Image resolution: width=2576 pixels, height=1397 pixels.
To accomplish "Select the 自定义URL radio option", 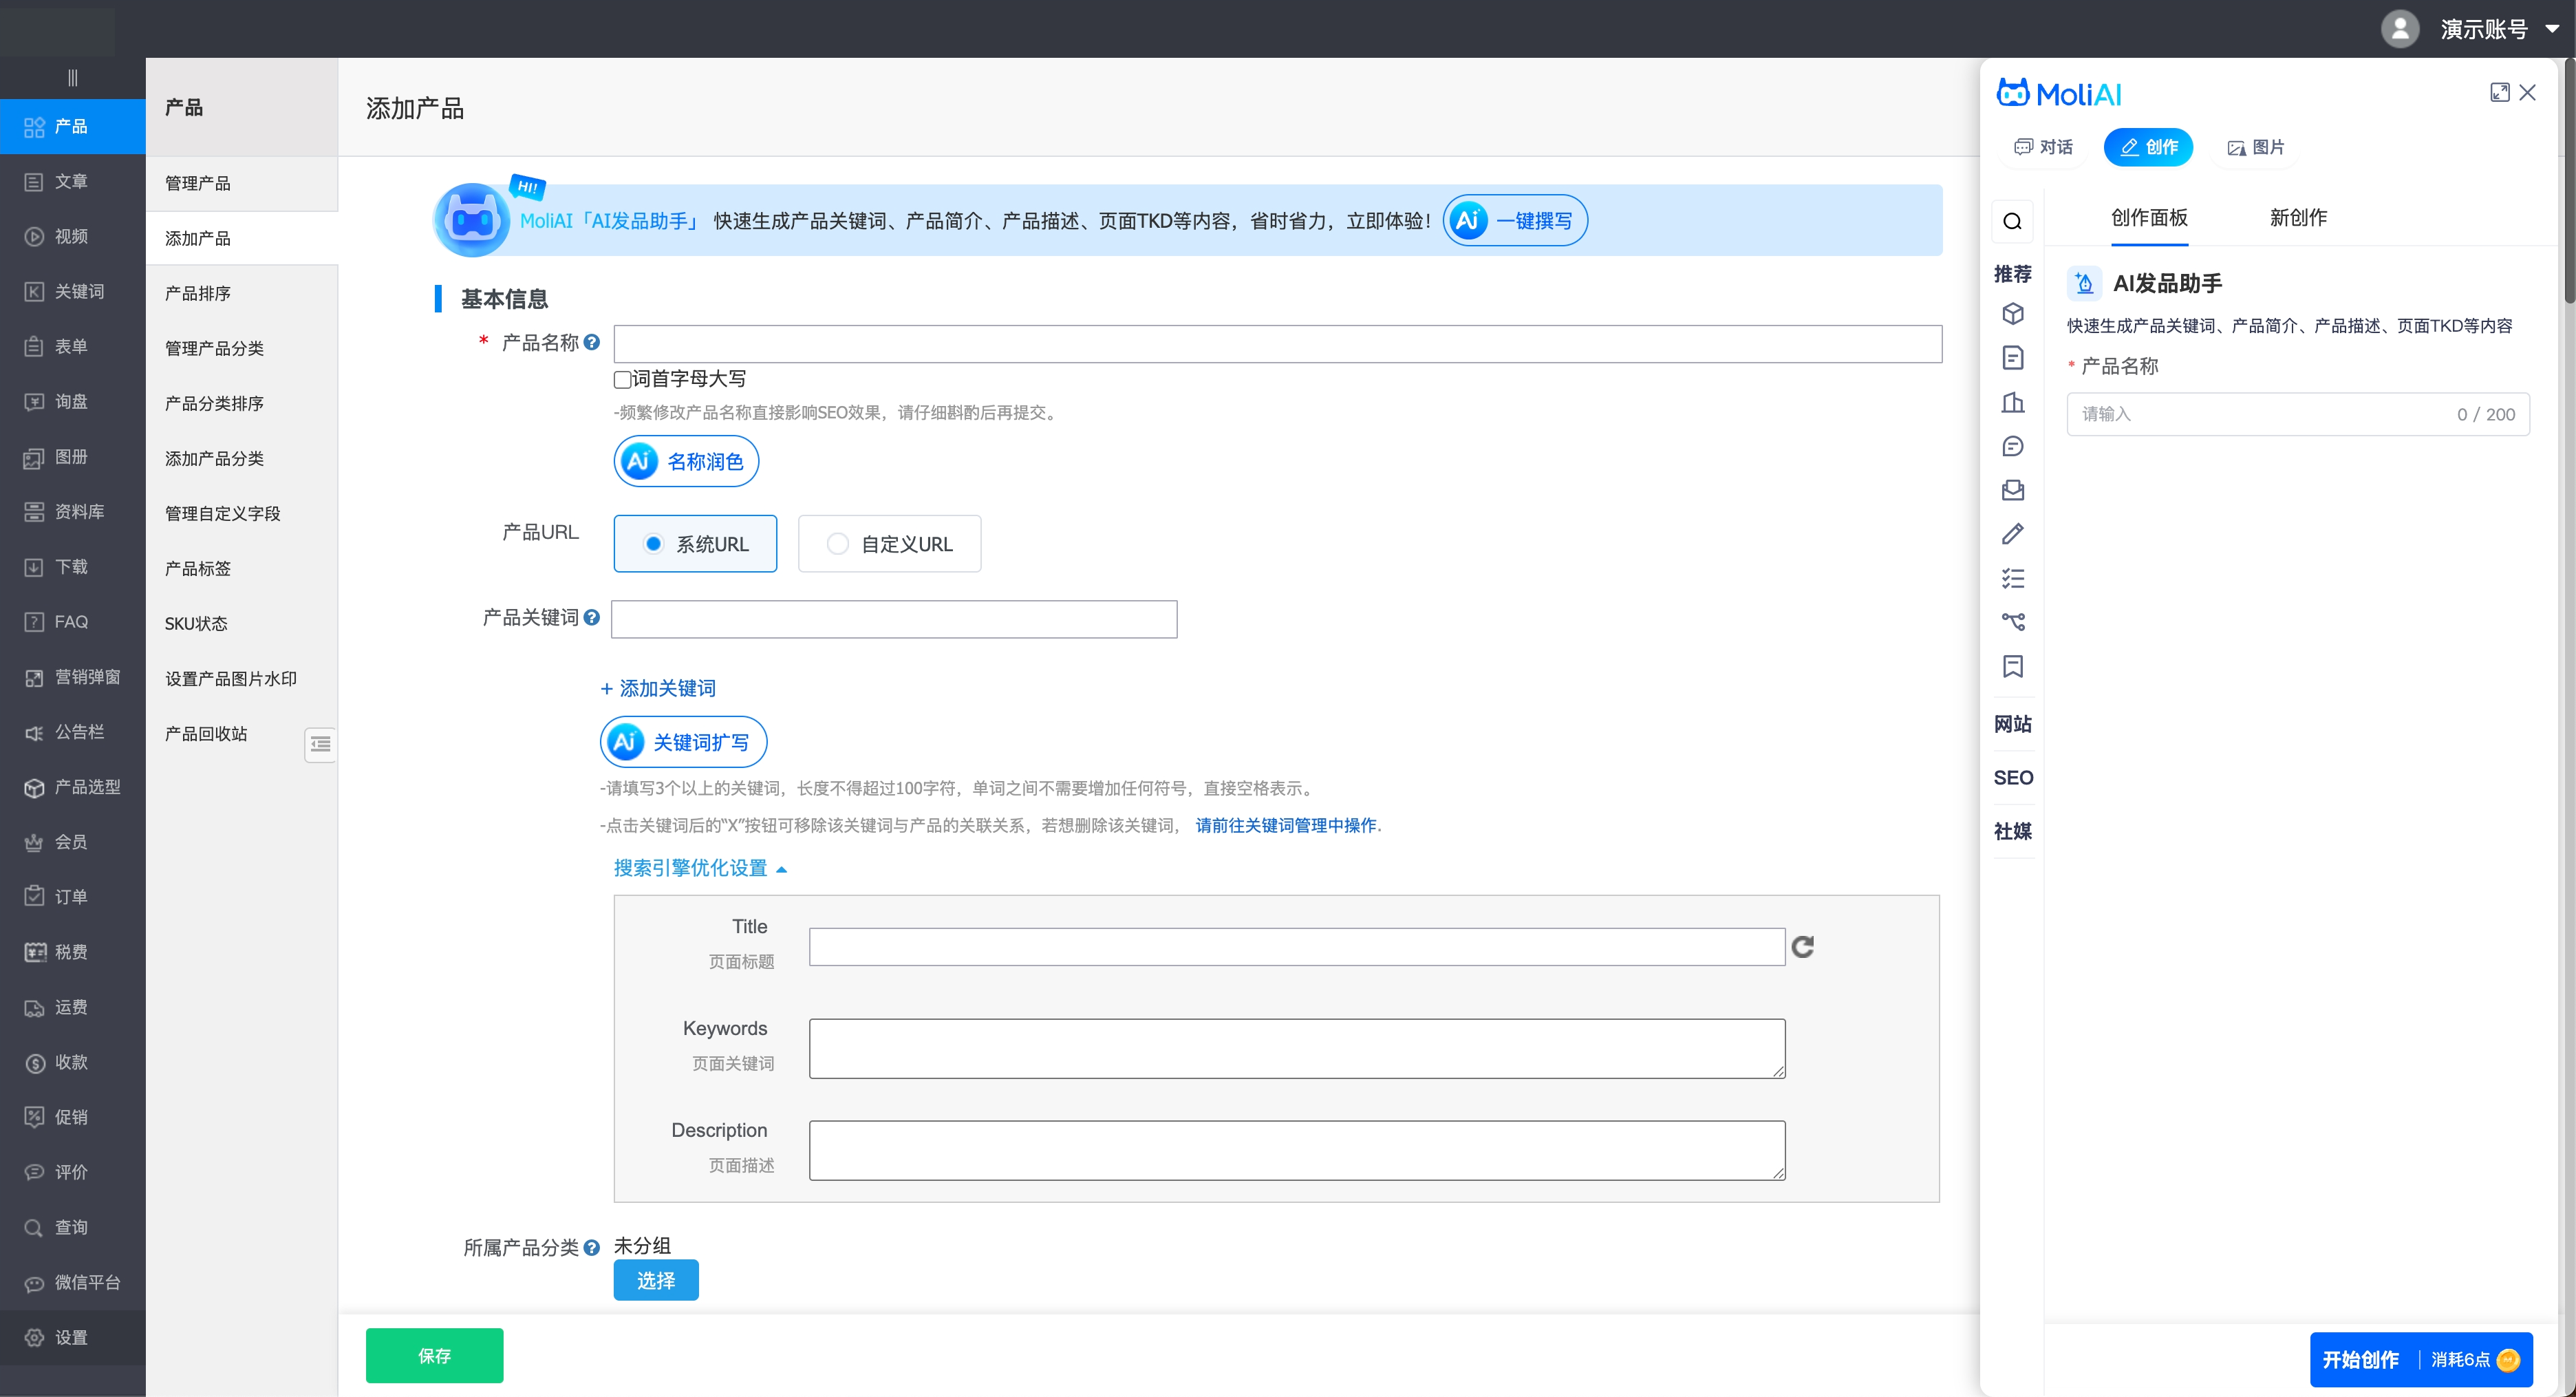I will click(837, 544).
